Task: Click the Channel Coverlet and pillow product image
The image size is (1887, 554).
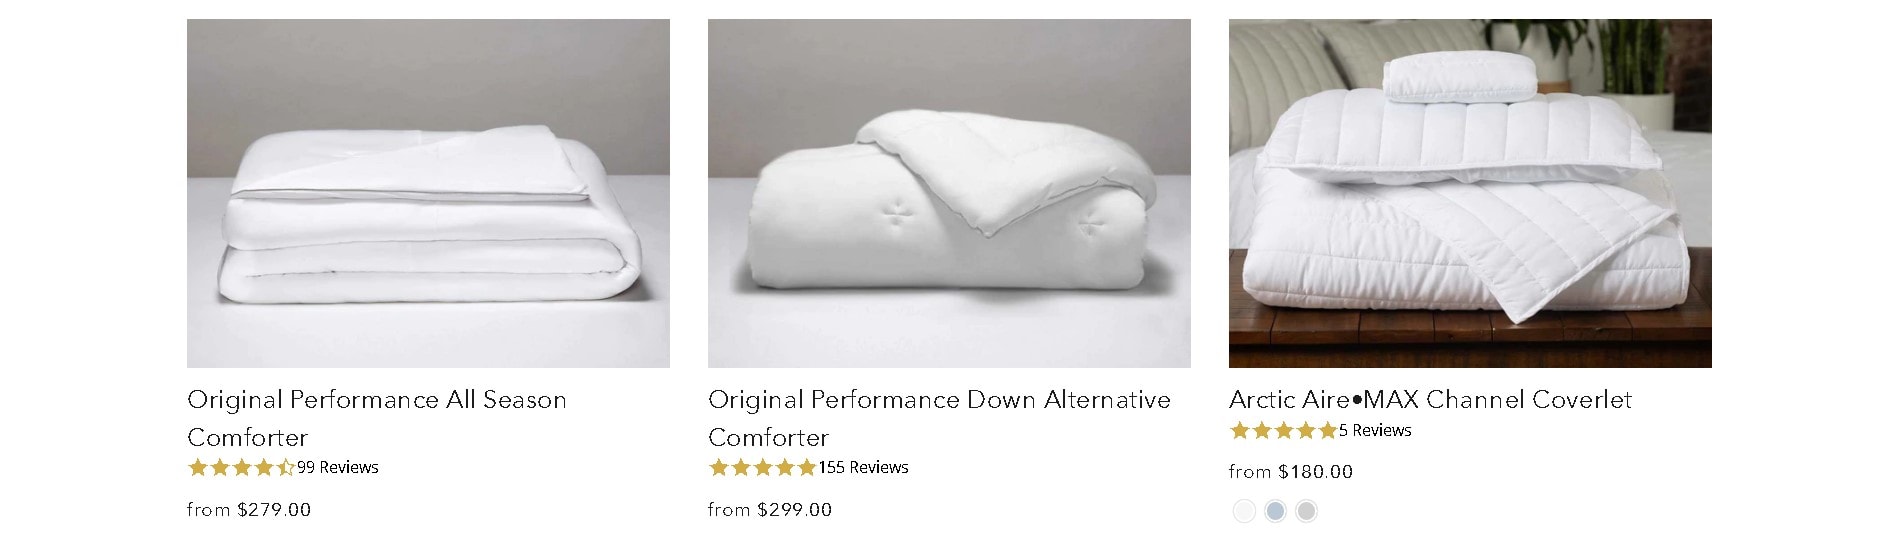Action: click(1470, 193)
